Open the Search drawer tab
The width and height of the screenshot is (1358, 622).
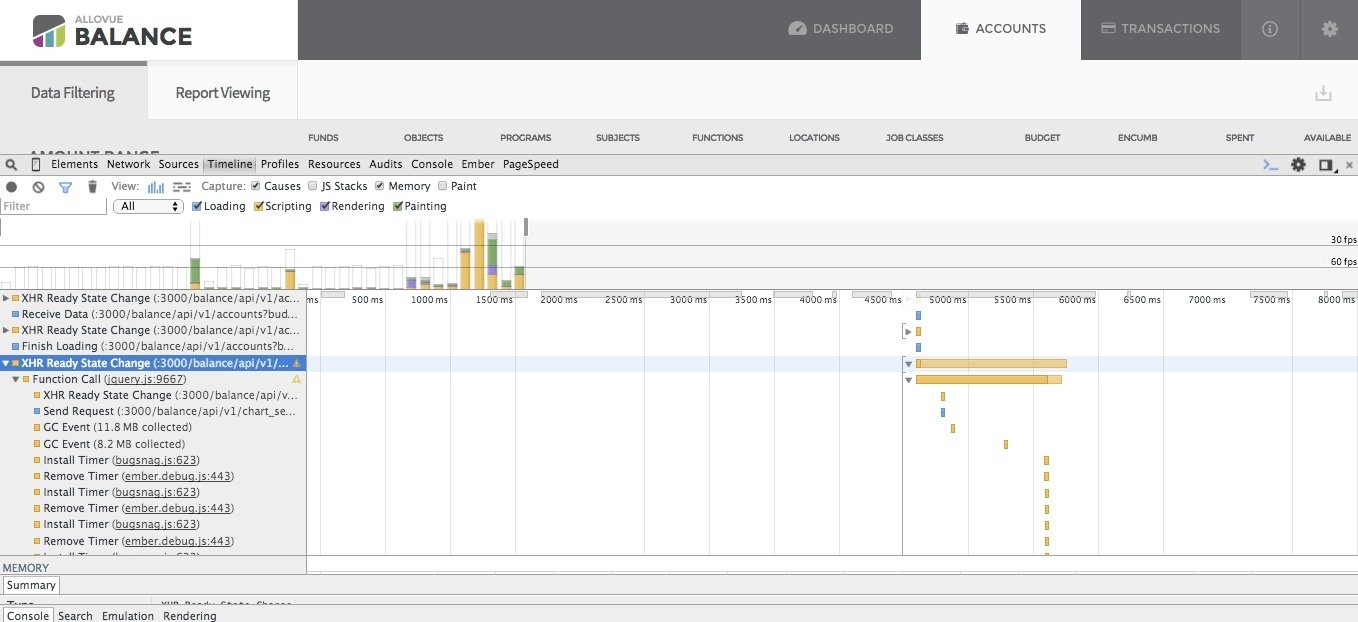[75, 616]
